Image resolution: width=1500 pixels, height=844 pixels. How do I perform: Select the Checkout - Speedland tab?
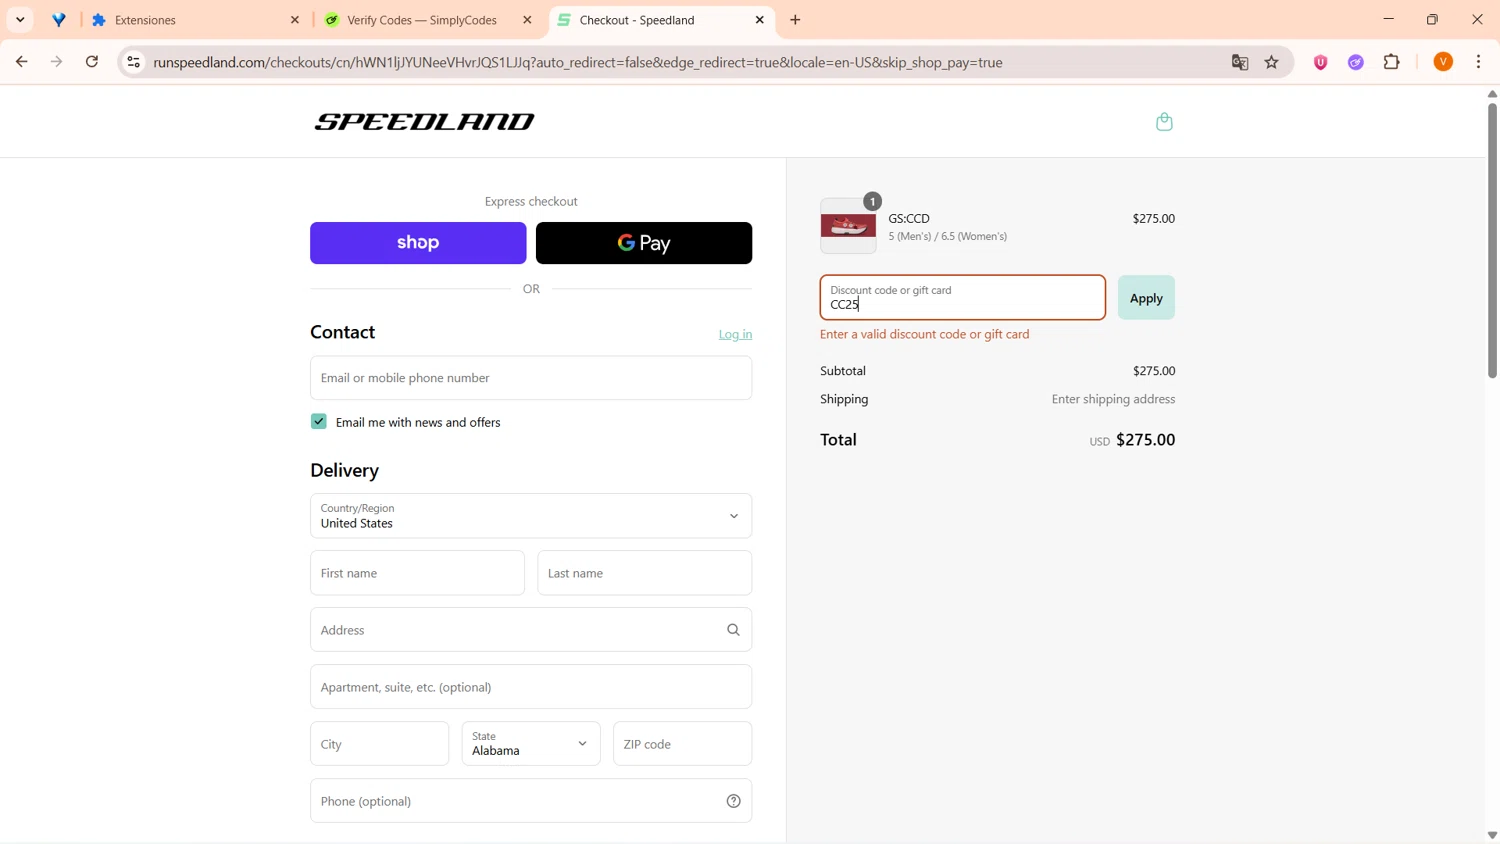click(x=660, y=20)
